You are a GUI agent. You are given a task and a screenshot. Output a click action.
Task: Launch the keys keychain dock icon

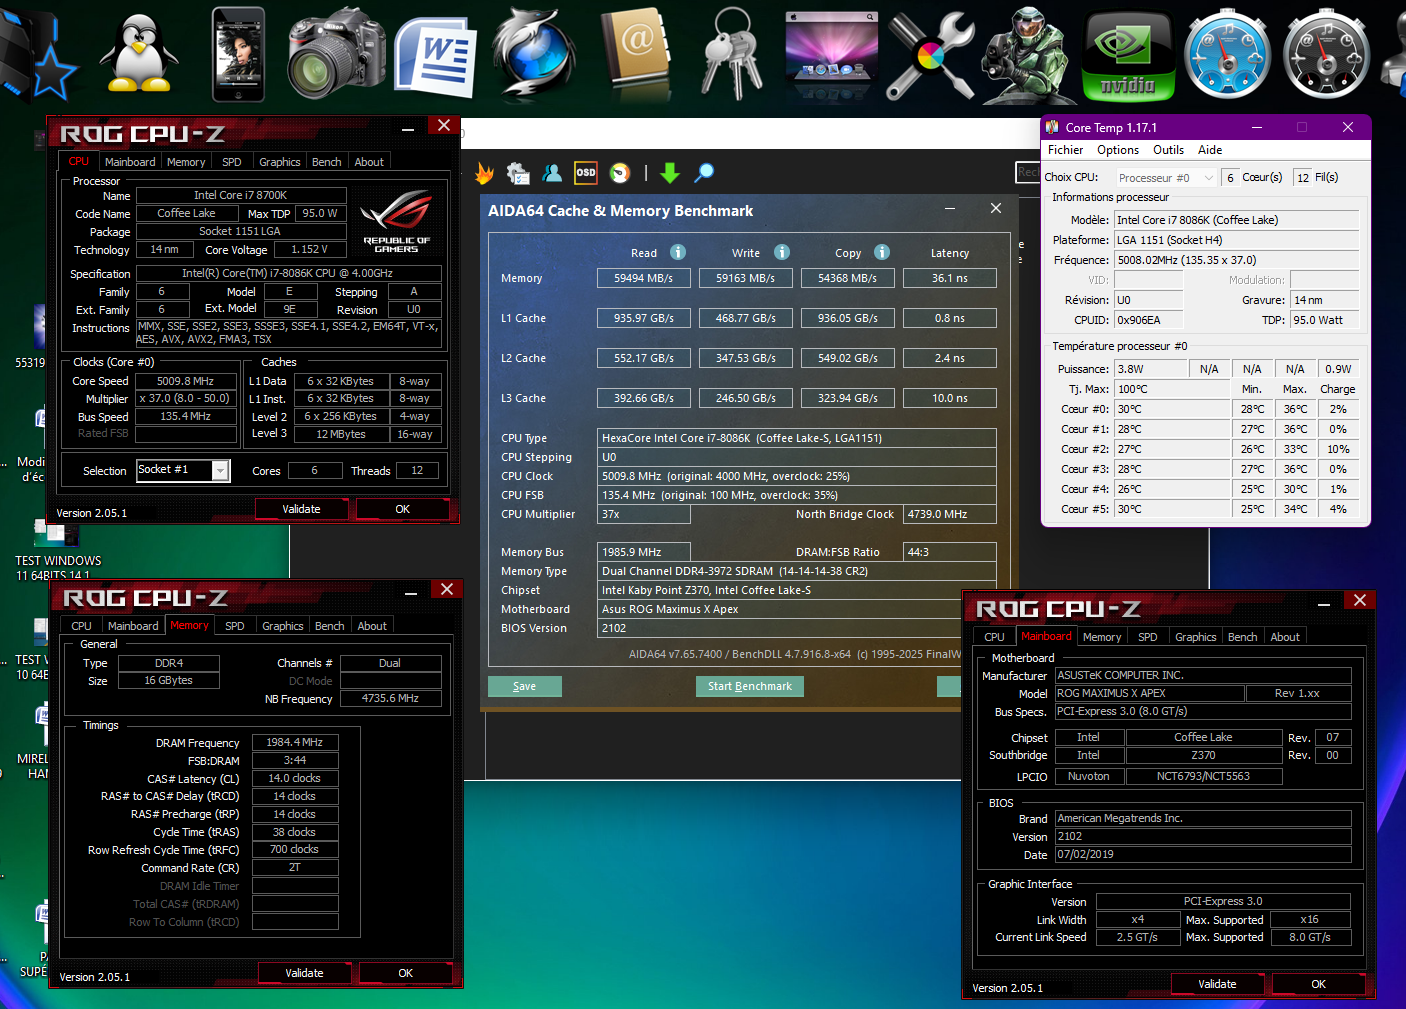tap(732, 55)
